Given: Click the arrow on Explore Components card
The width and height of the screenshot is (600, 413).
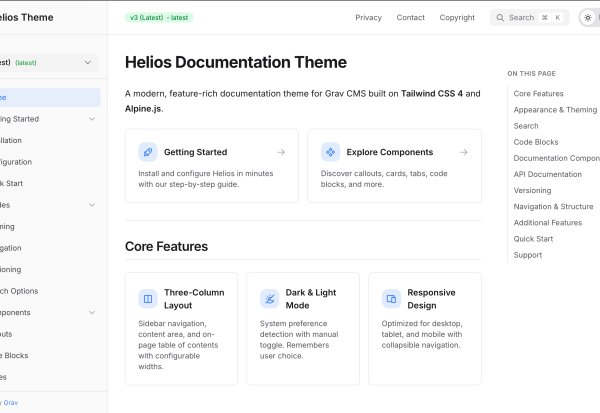Looking at the screenshot, I should tap(464, 152).
